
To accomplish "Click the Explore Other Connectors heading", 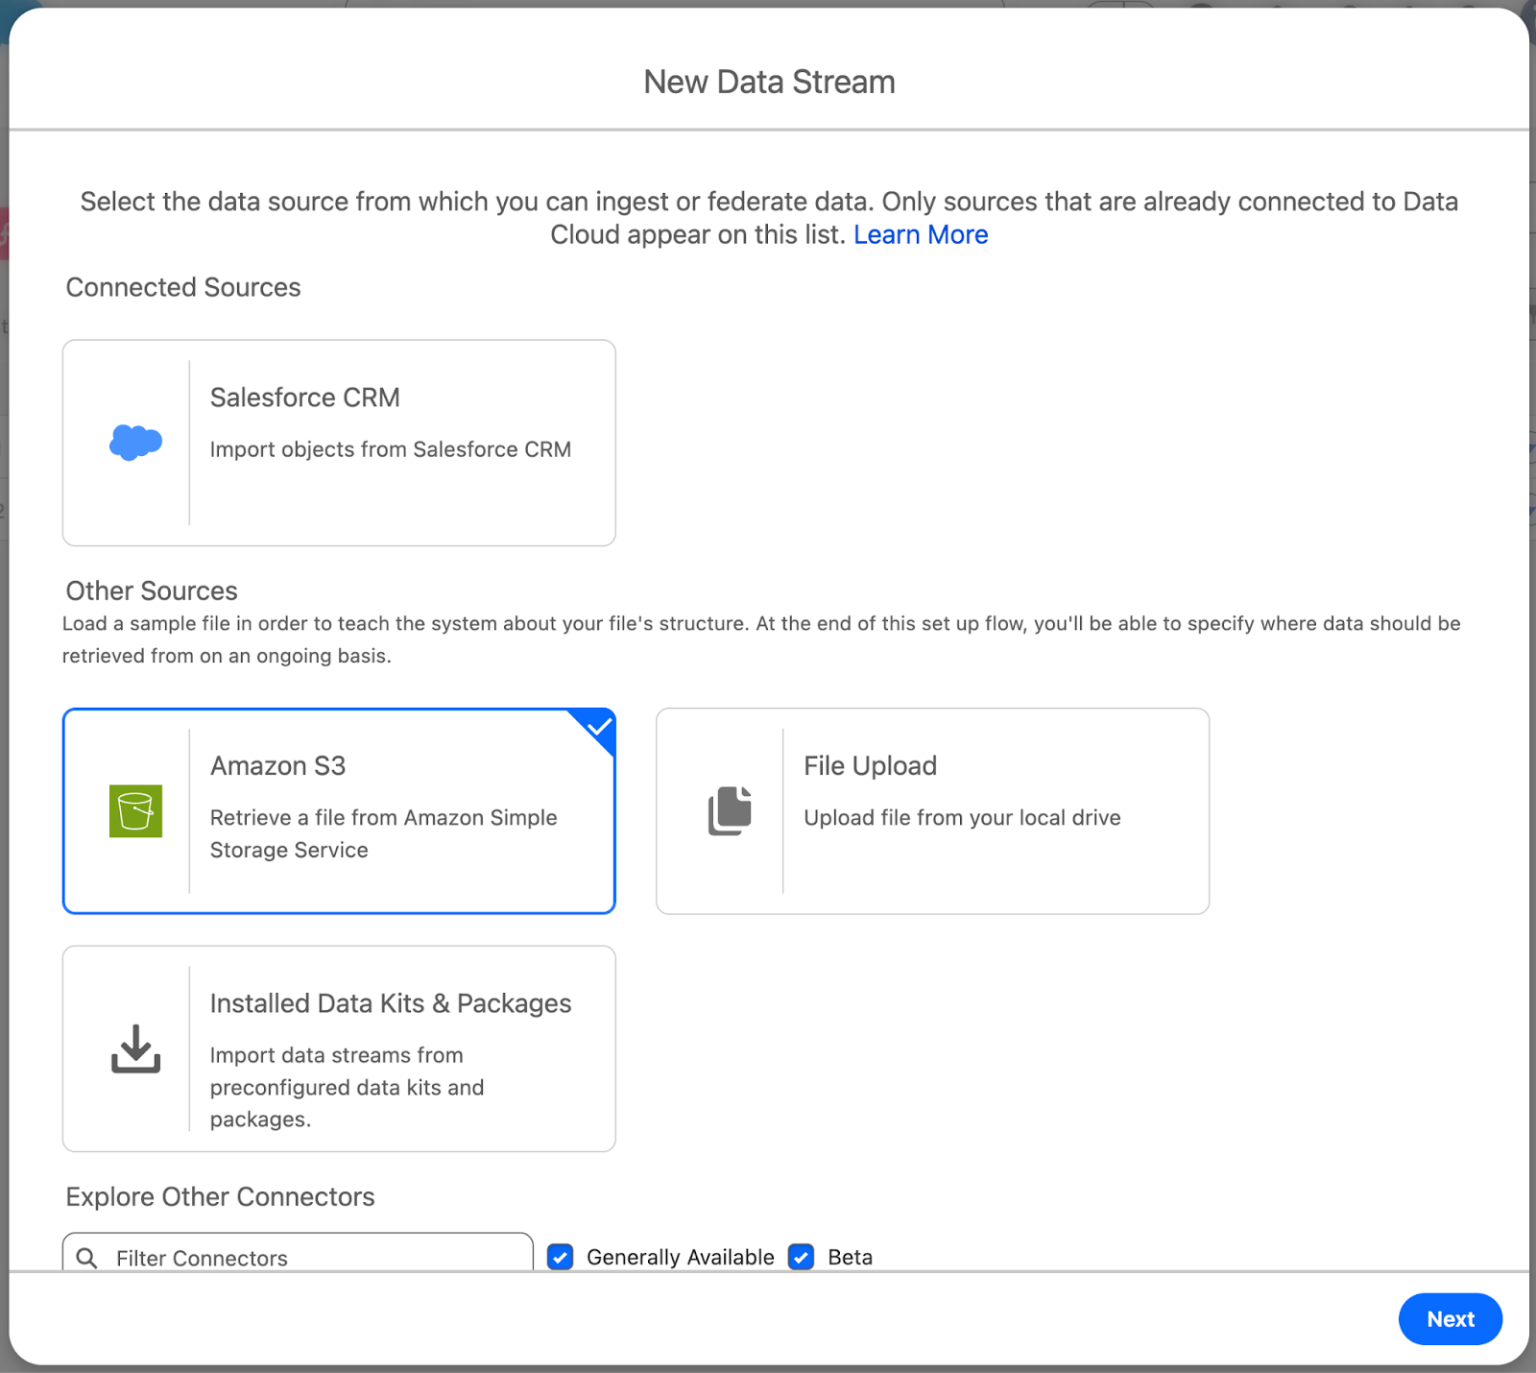I will click(x=220, y=1197).
